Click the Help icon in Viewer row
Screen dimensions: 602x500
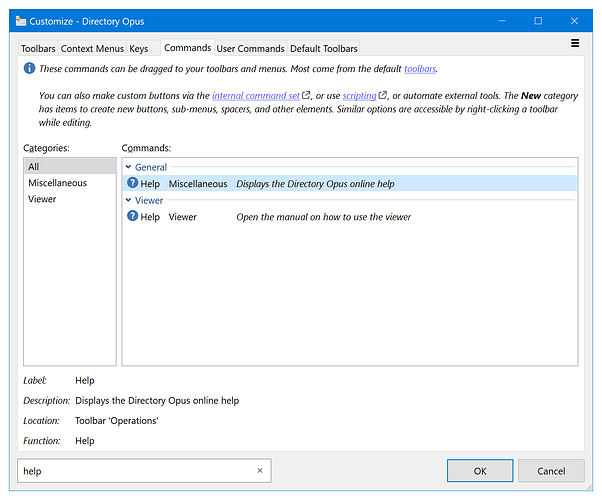coord(133,217)
